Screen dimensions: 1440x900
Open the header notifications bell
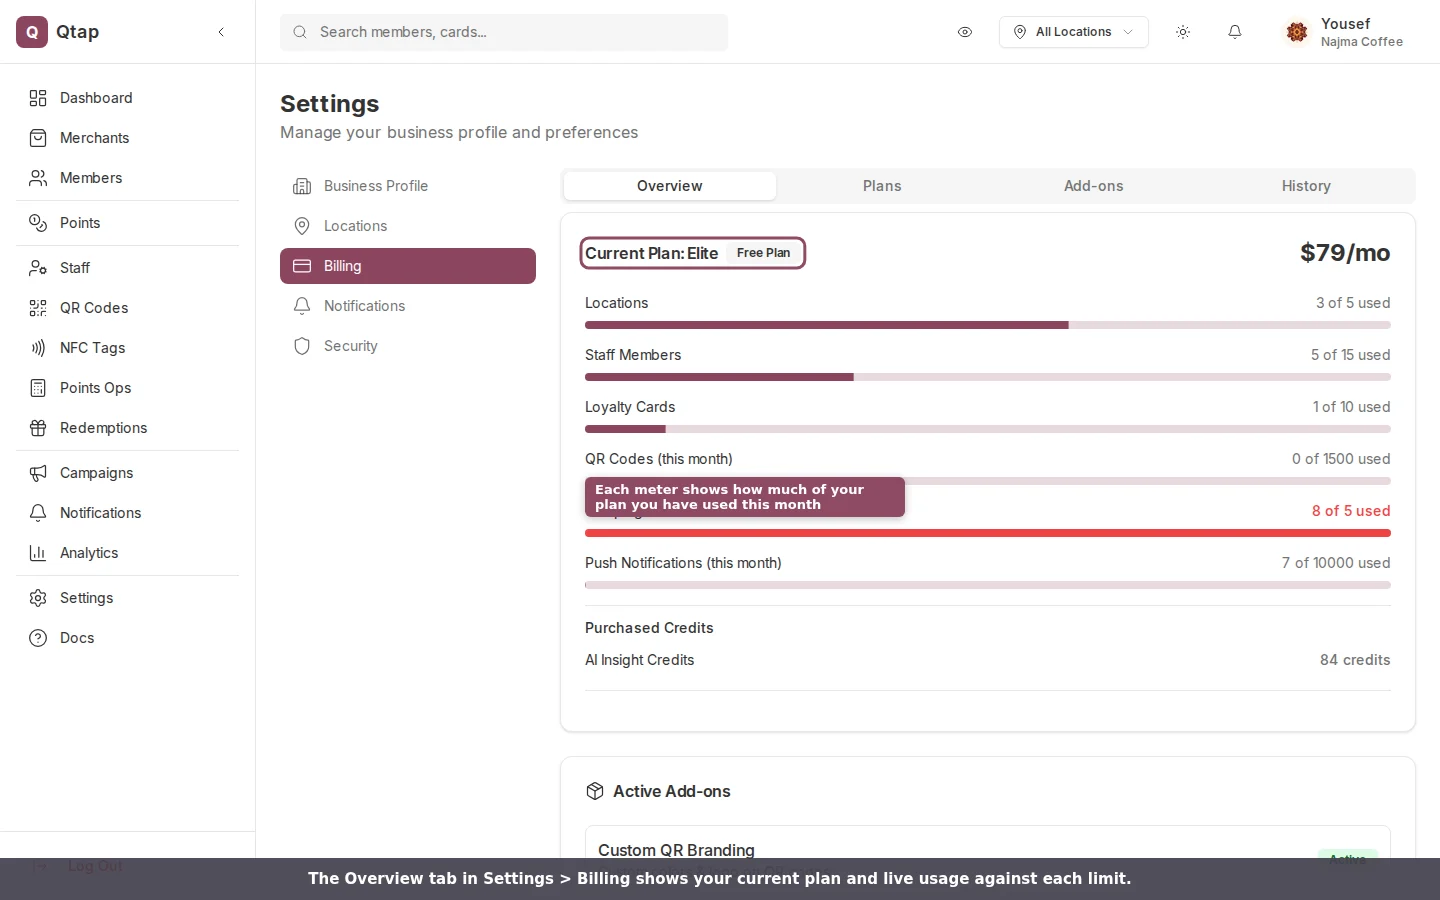click(1235, 32)
